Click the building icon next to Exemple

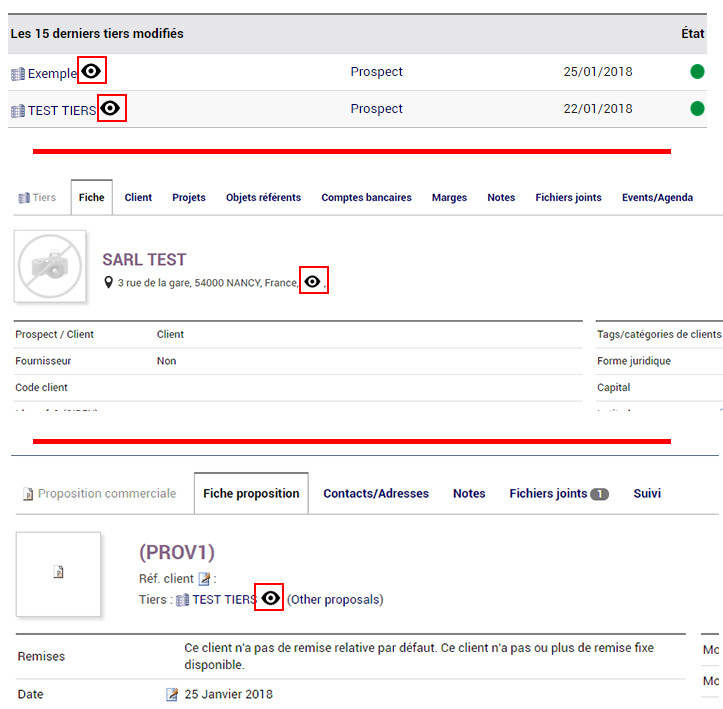[x=18, y=74]
